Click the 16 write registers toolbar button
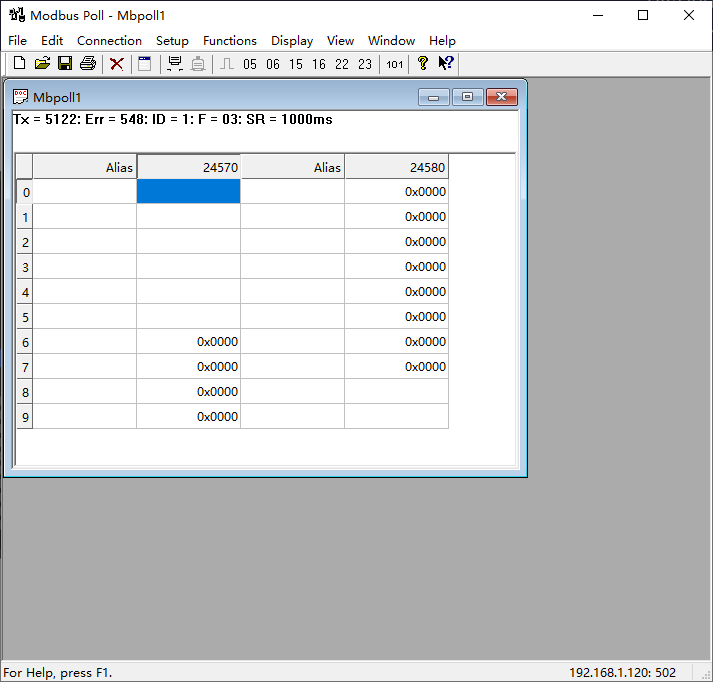The height and width of the screenshot is (682, 713). point(319,64)
